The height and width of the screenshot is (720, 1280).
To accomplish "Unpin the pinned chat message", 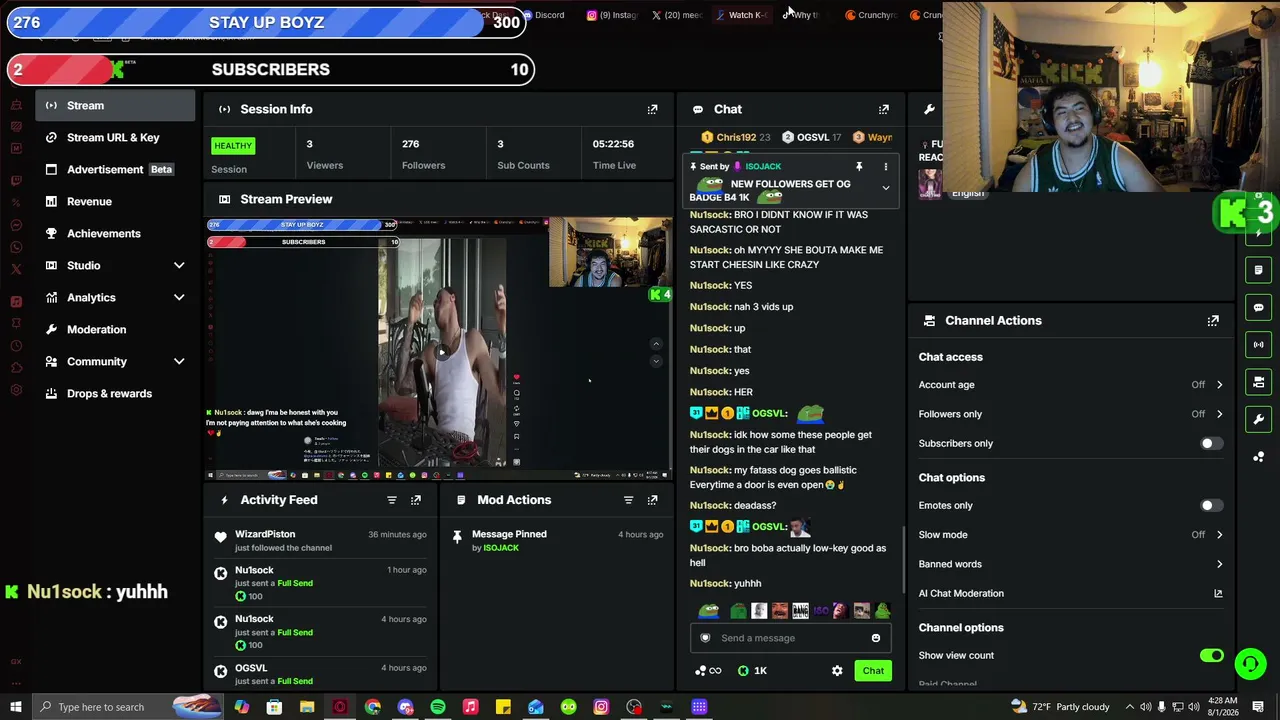I will 859,167.
